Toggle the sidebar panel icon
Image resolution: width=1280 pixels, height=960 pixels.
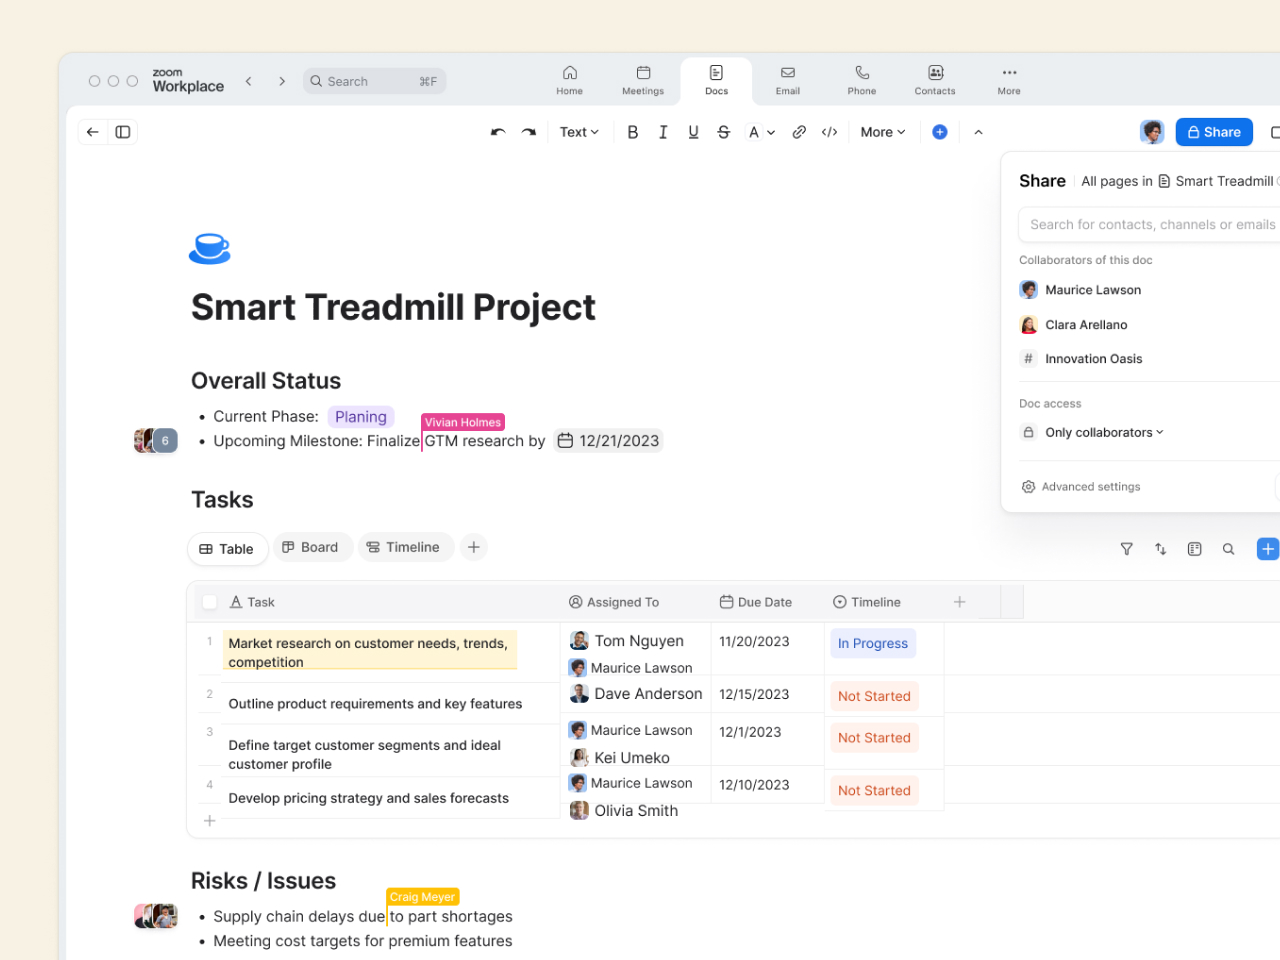point(123,132)
